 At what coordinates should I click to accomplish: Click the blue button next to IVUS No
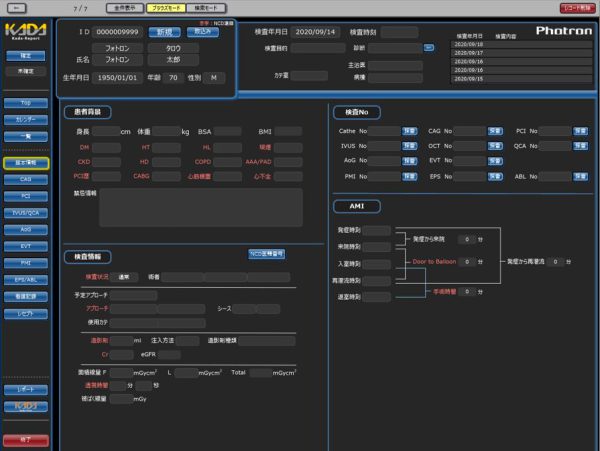(x=410, y=146)
